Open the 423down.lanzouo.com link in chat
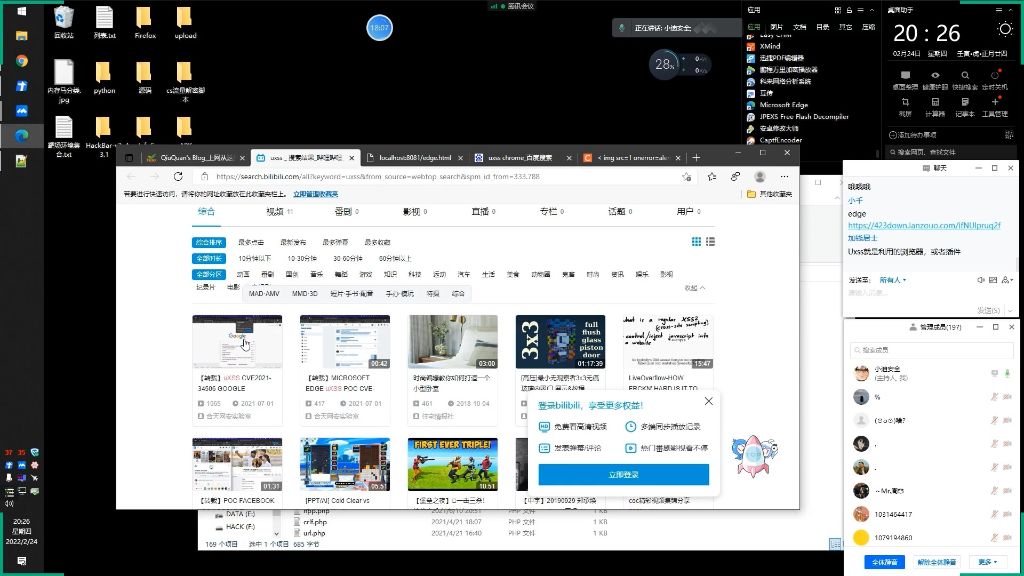The width and height of the screenshot is (1024, 576). [x=923, y=225]
